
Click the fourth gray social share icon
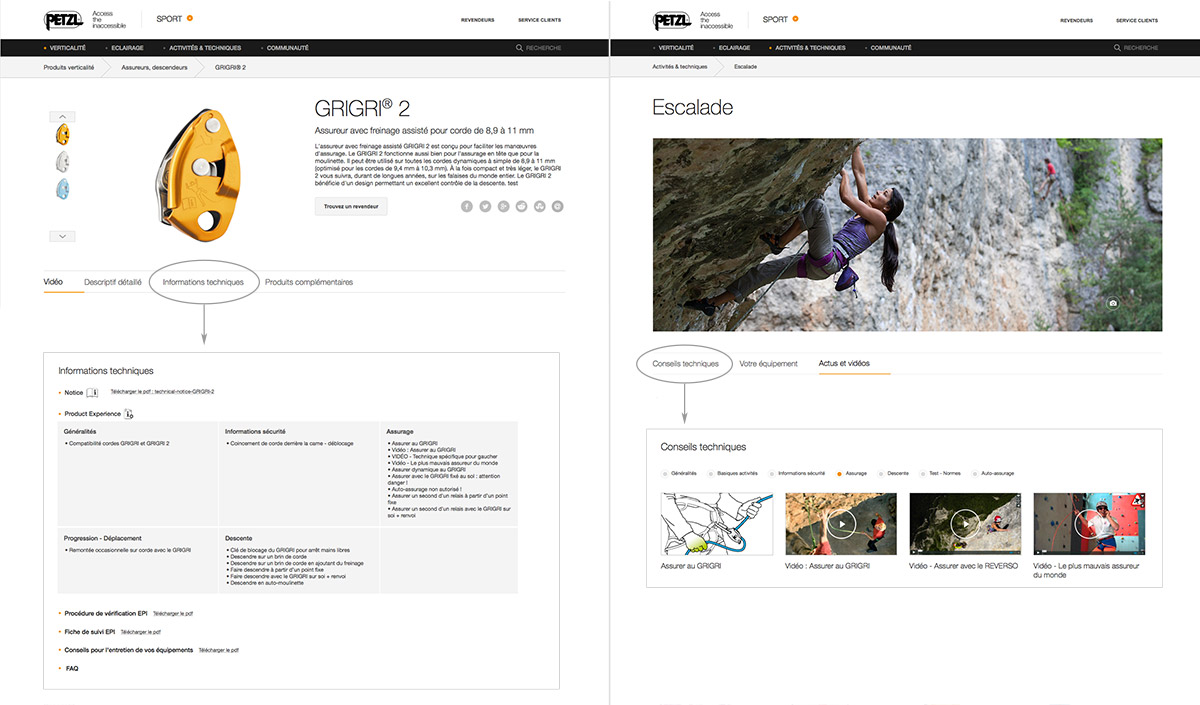click(x=521, y=206)
